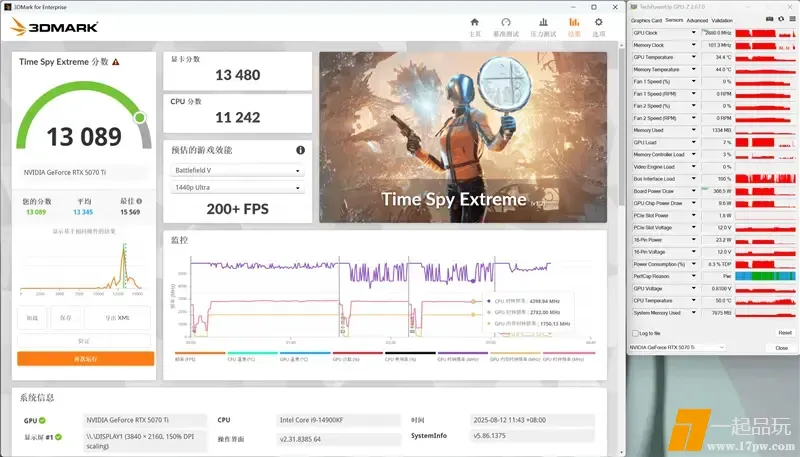Screen dimensions: 800x457
Task: Click the 3DMARK logo
Action: (x=54, y=27)
